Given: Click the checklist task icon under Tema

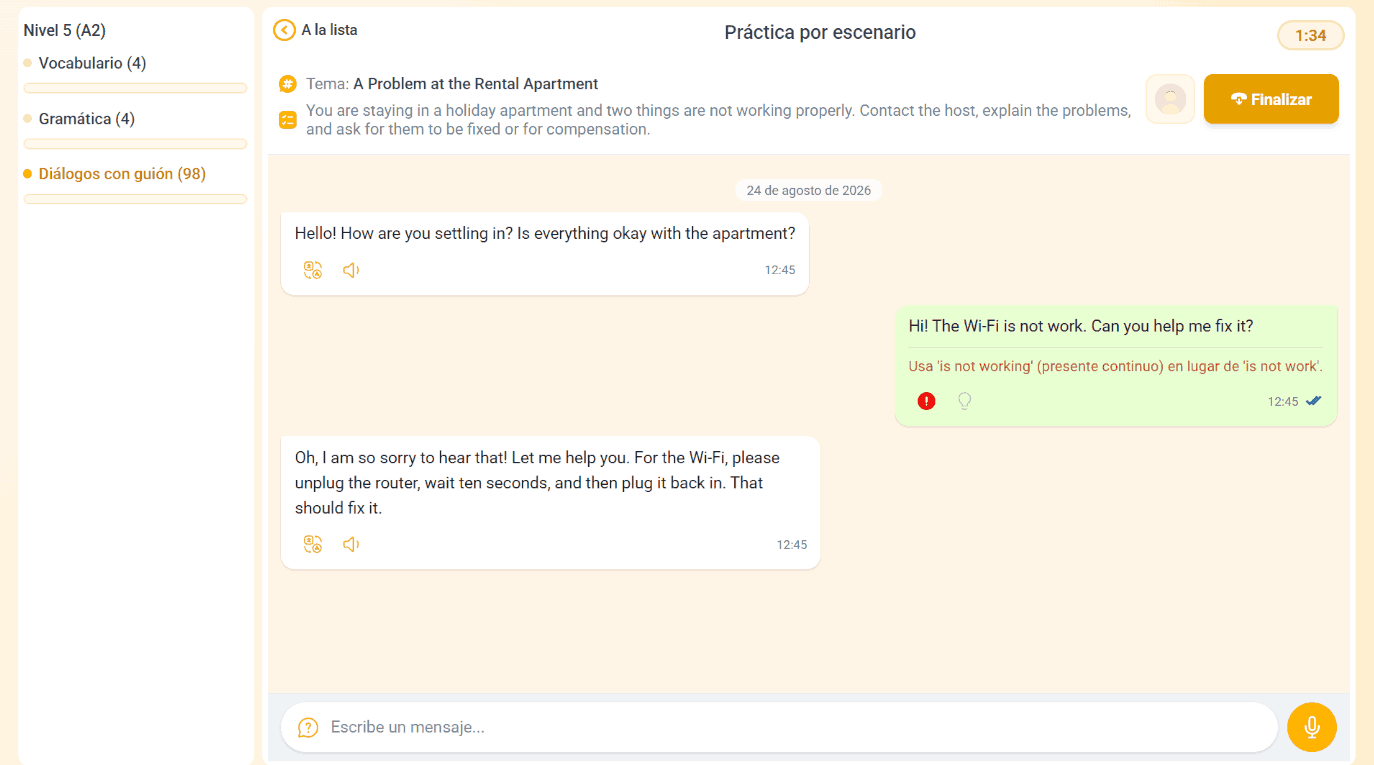Looking at the screenshot, I should [x=288, y=120].
